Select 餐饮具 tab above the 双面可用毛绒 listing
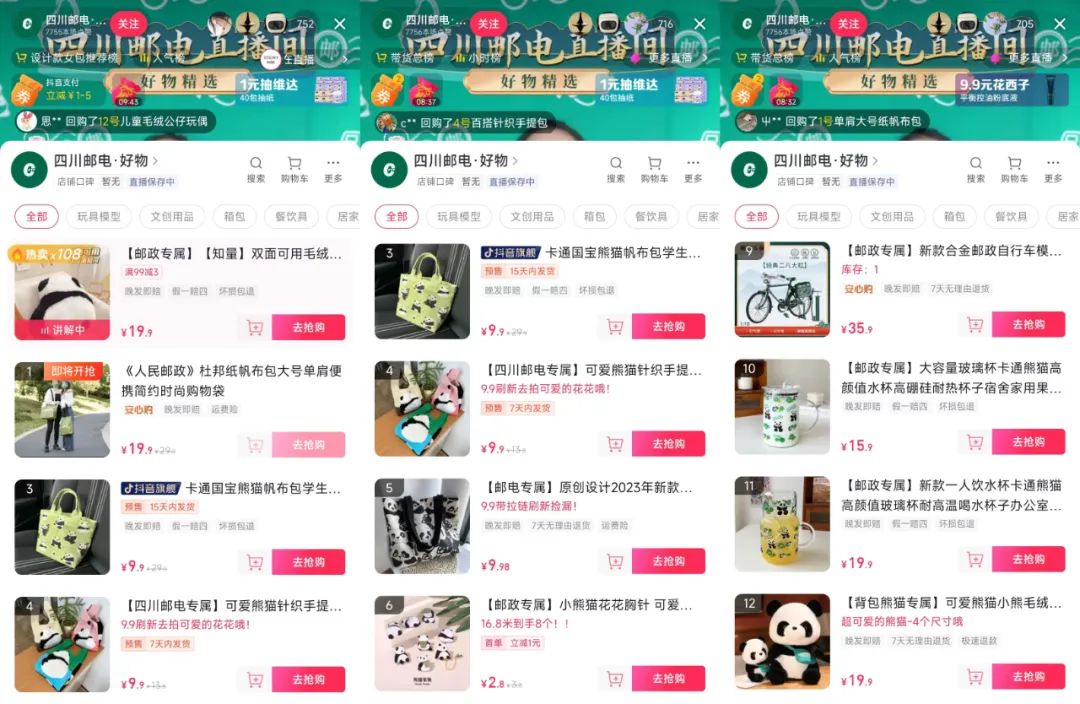The image size is (1080, 704). coord(291,216)
